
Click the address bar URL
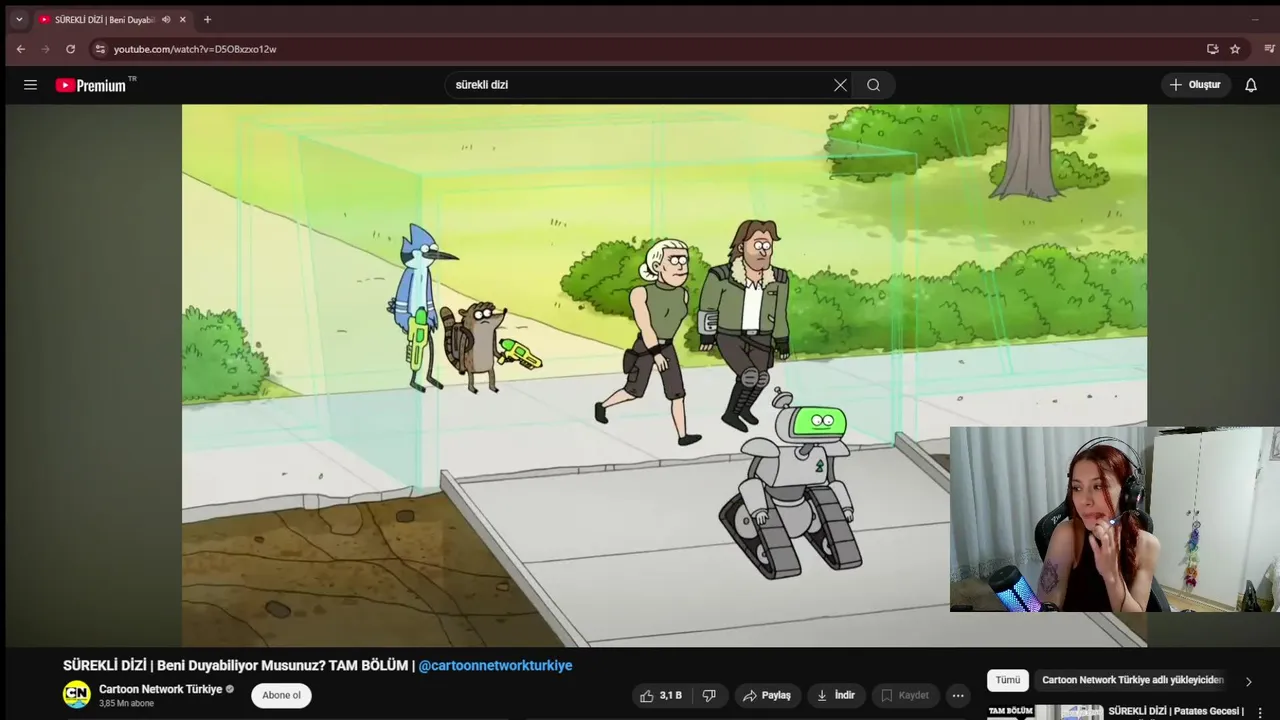pos(195,49)
